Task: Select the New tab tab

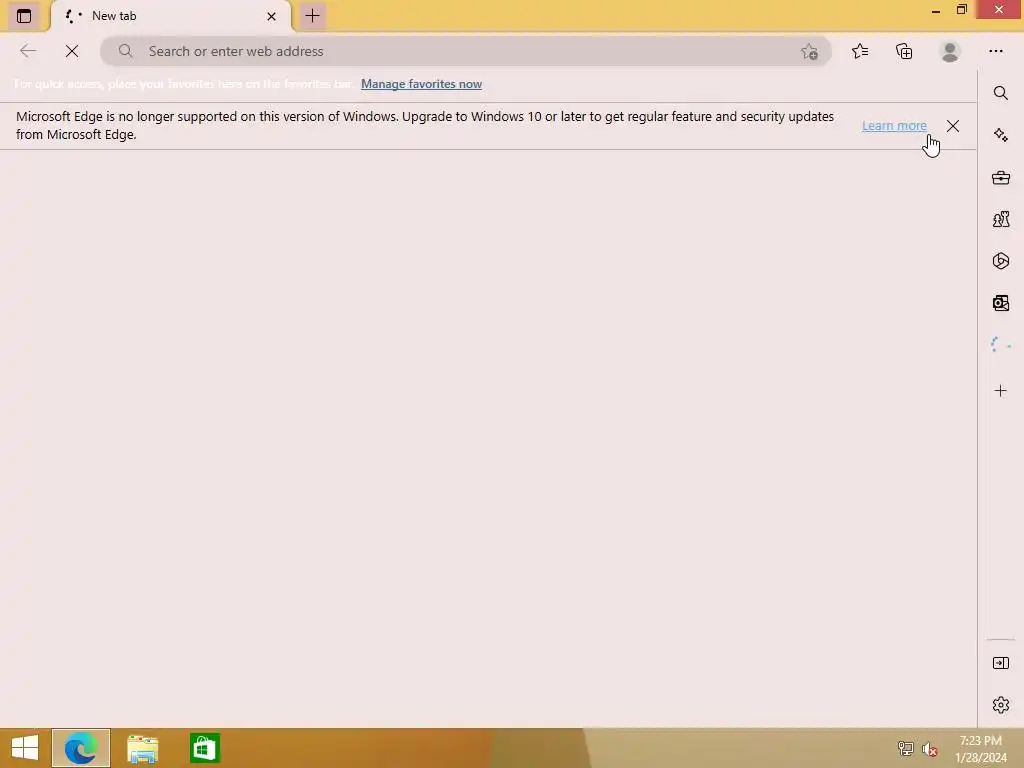Action: [x=171, y=16]
